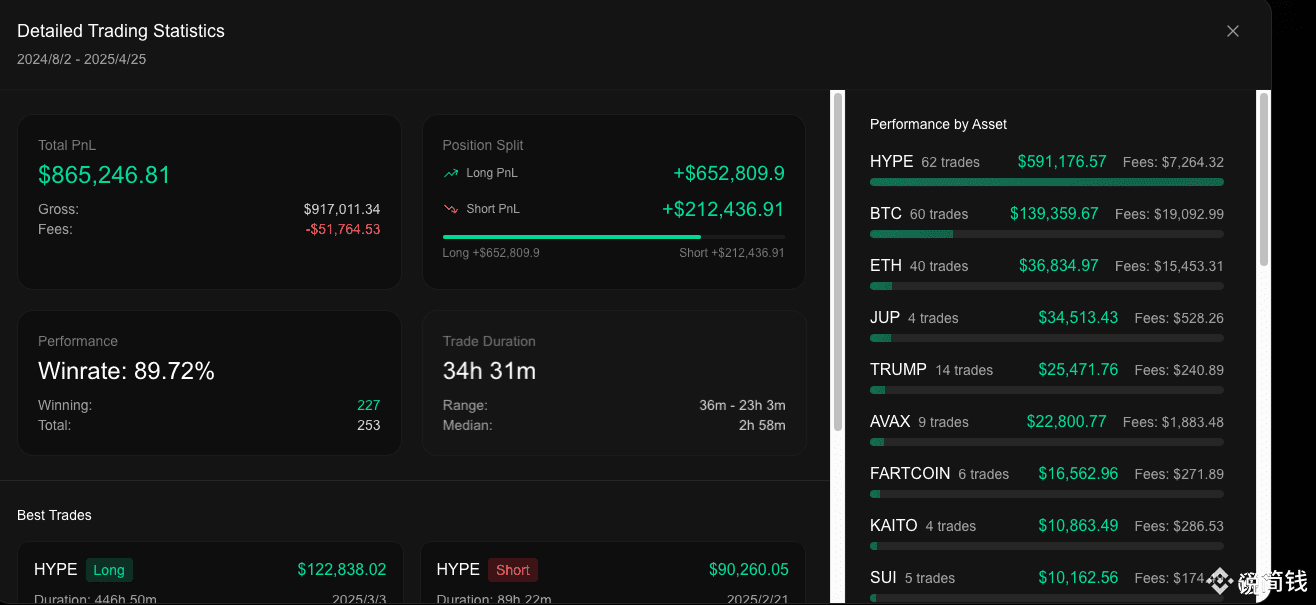This screenshot has height=605, width=1316.
Task: Click the Trade Duration value 34h 31m
Action: click(490, 371)
